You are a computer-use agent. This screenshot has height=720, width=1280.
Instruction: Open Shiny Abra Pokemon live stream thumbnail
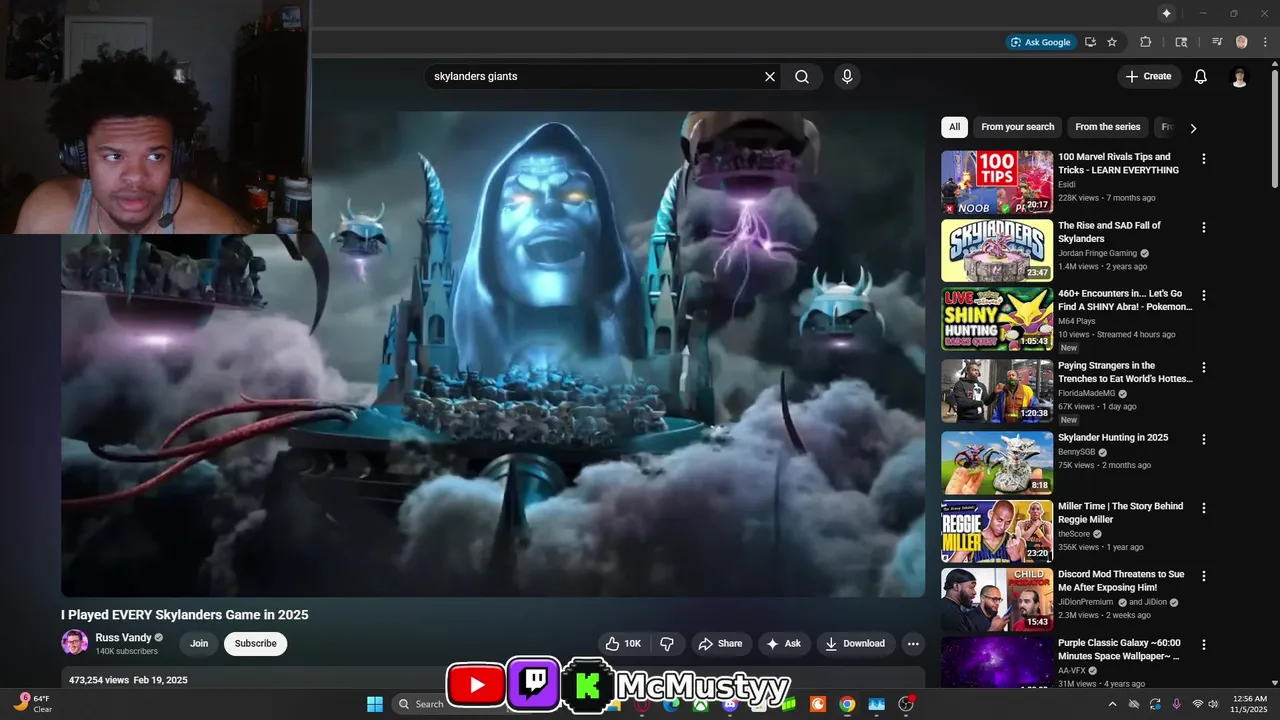[x=997, y=319]
